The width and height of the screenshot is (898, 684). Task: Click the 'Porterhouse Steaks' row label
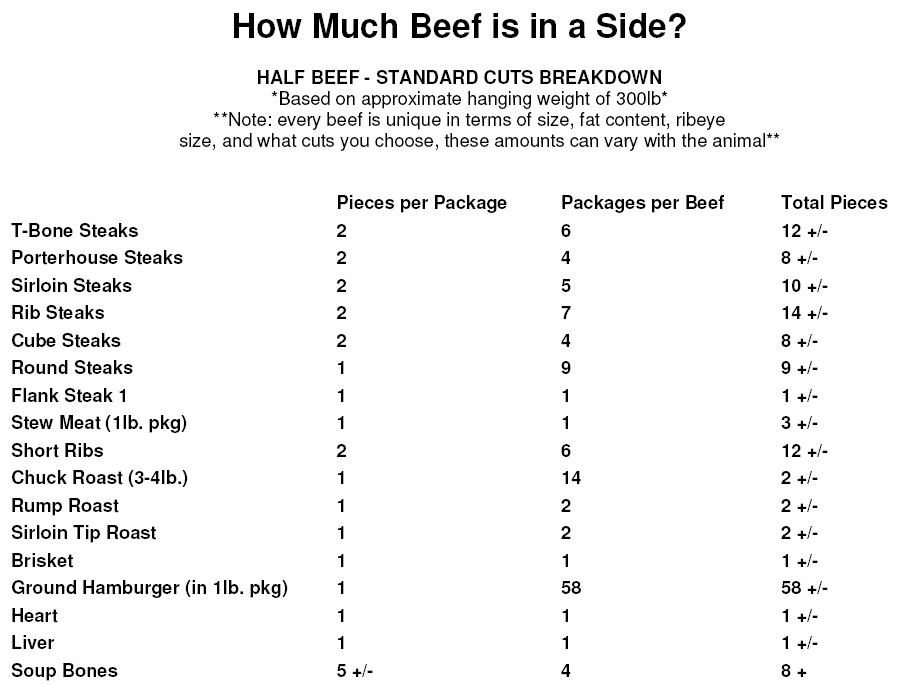pyautogui.click(x=97, y=258)
